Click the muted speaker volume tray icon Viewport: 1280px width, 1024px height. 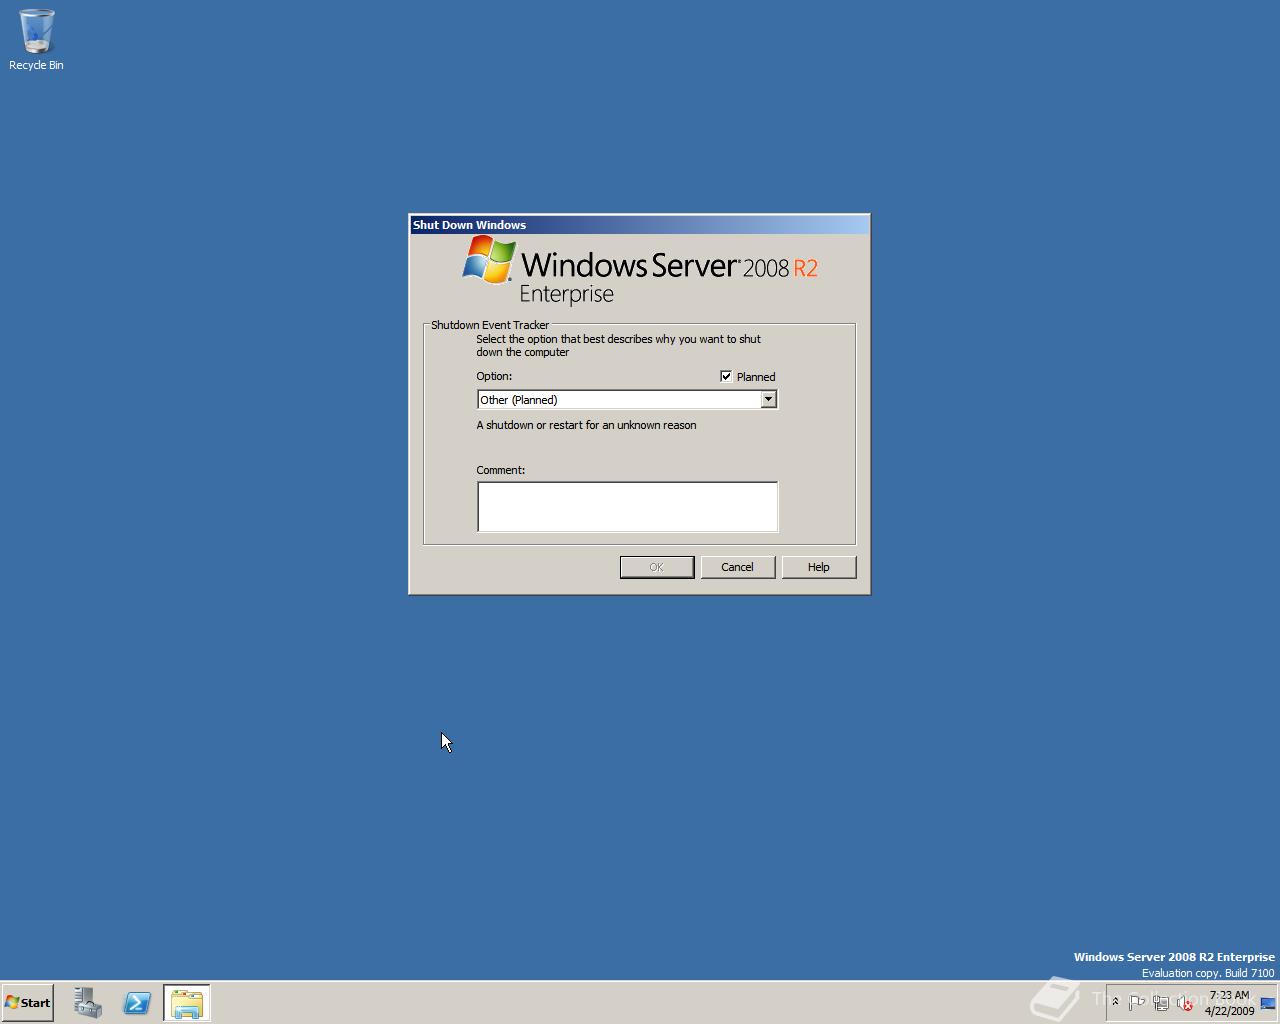point(1184,1002)
